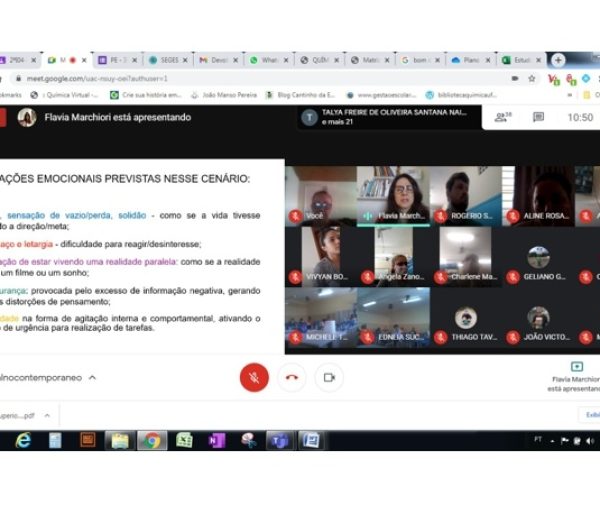Click the red hang up call button
The width and height of the screenshot is (600, 505).
coord(292,377)
